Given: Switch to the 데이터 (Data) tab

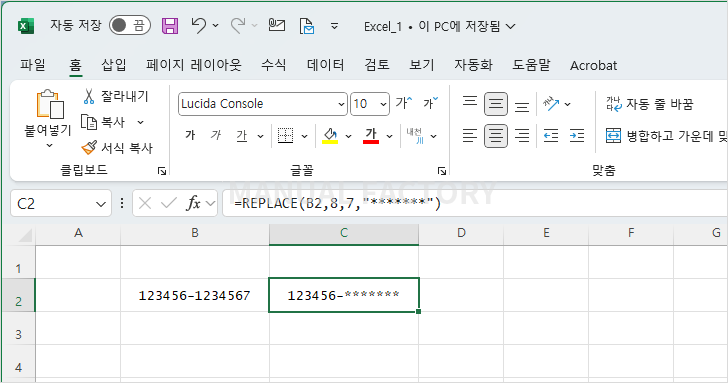Looking at the screenshot, I should click(325, 65).
